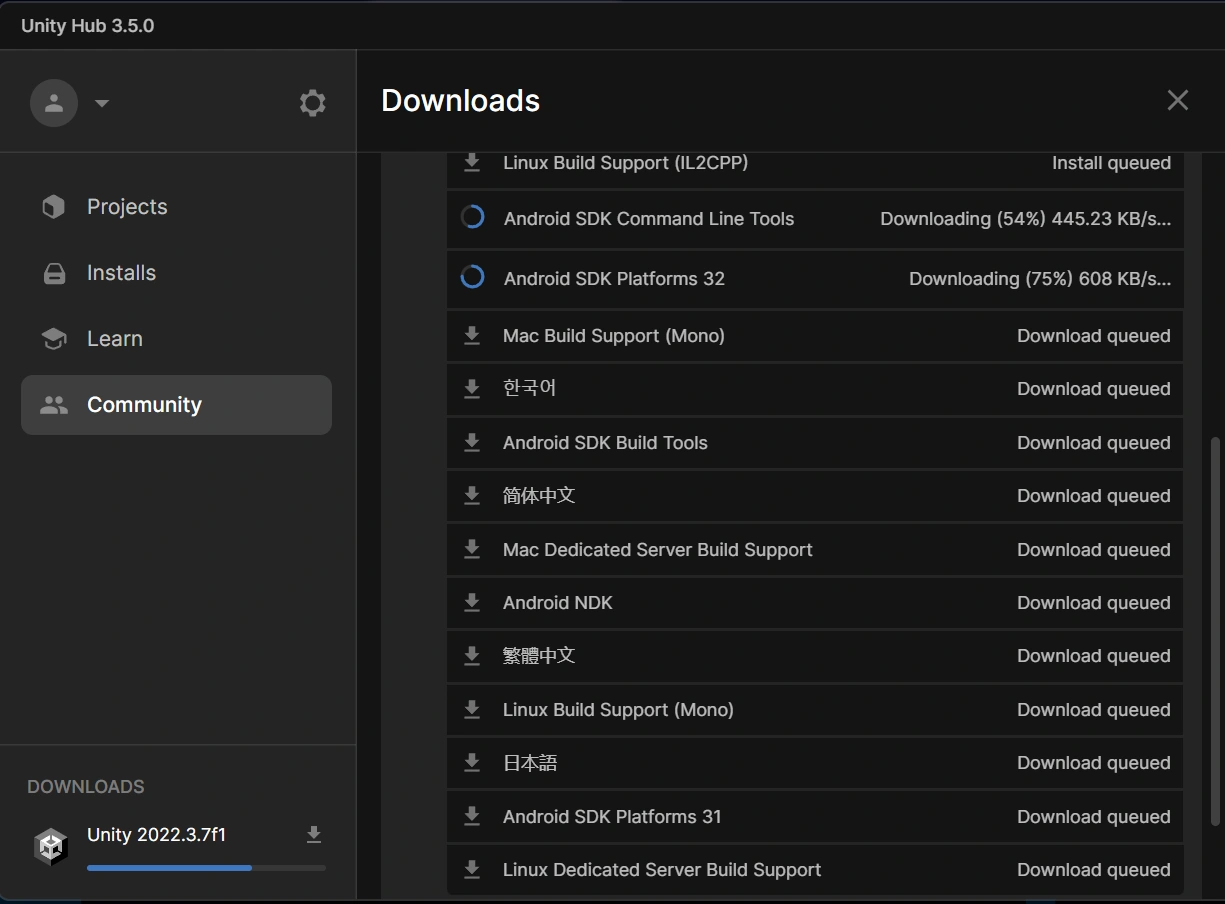Click download icon beside Unity 2022.3.7f1
Viewport: 1225px width, 904px height.
coord(314,835)
